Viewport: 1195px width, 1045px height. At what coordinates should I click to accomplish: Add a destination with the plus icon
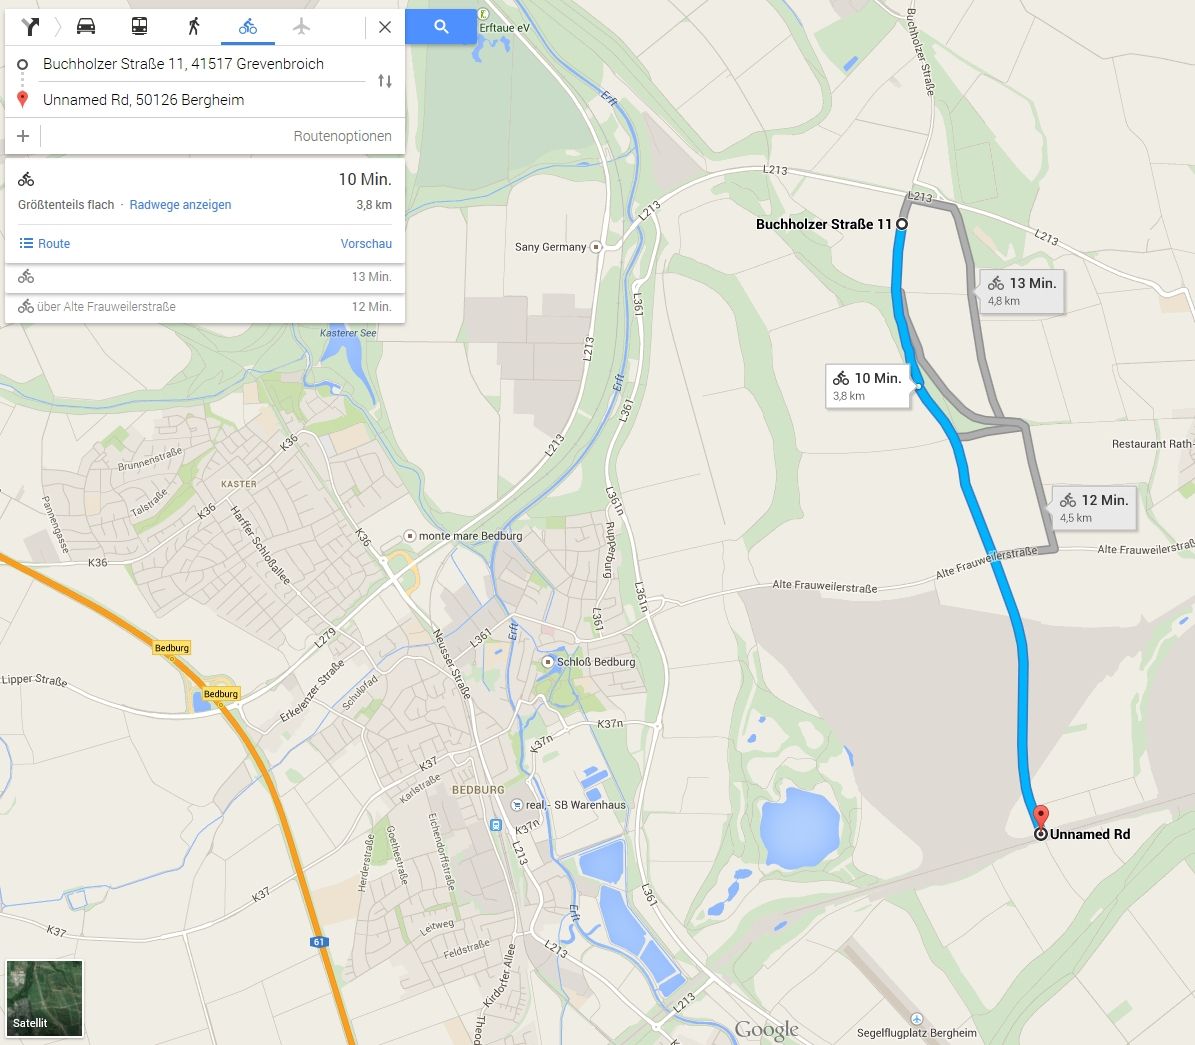coord(23,136)
